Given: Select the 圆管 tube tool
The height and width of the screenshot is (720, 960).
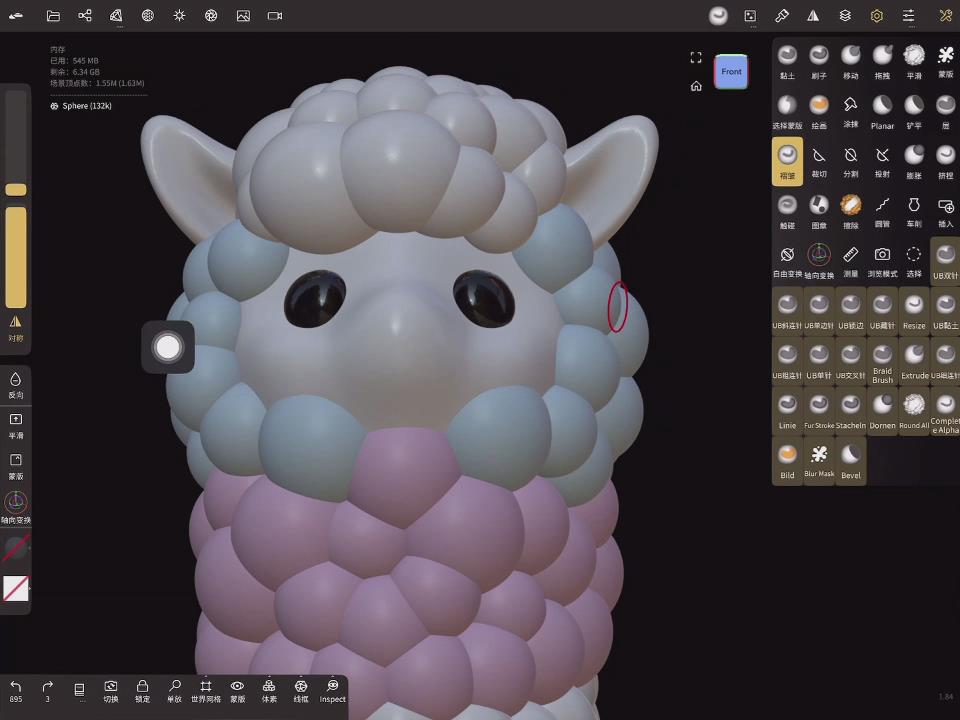Looking at the screenshot, I should (882, 212).
